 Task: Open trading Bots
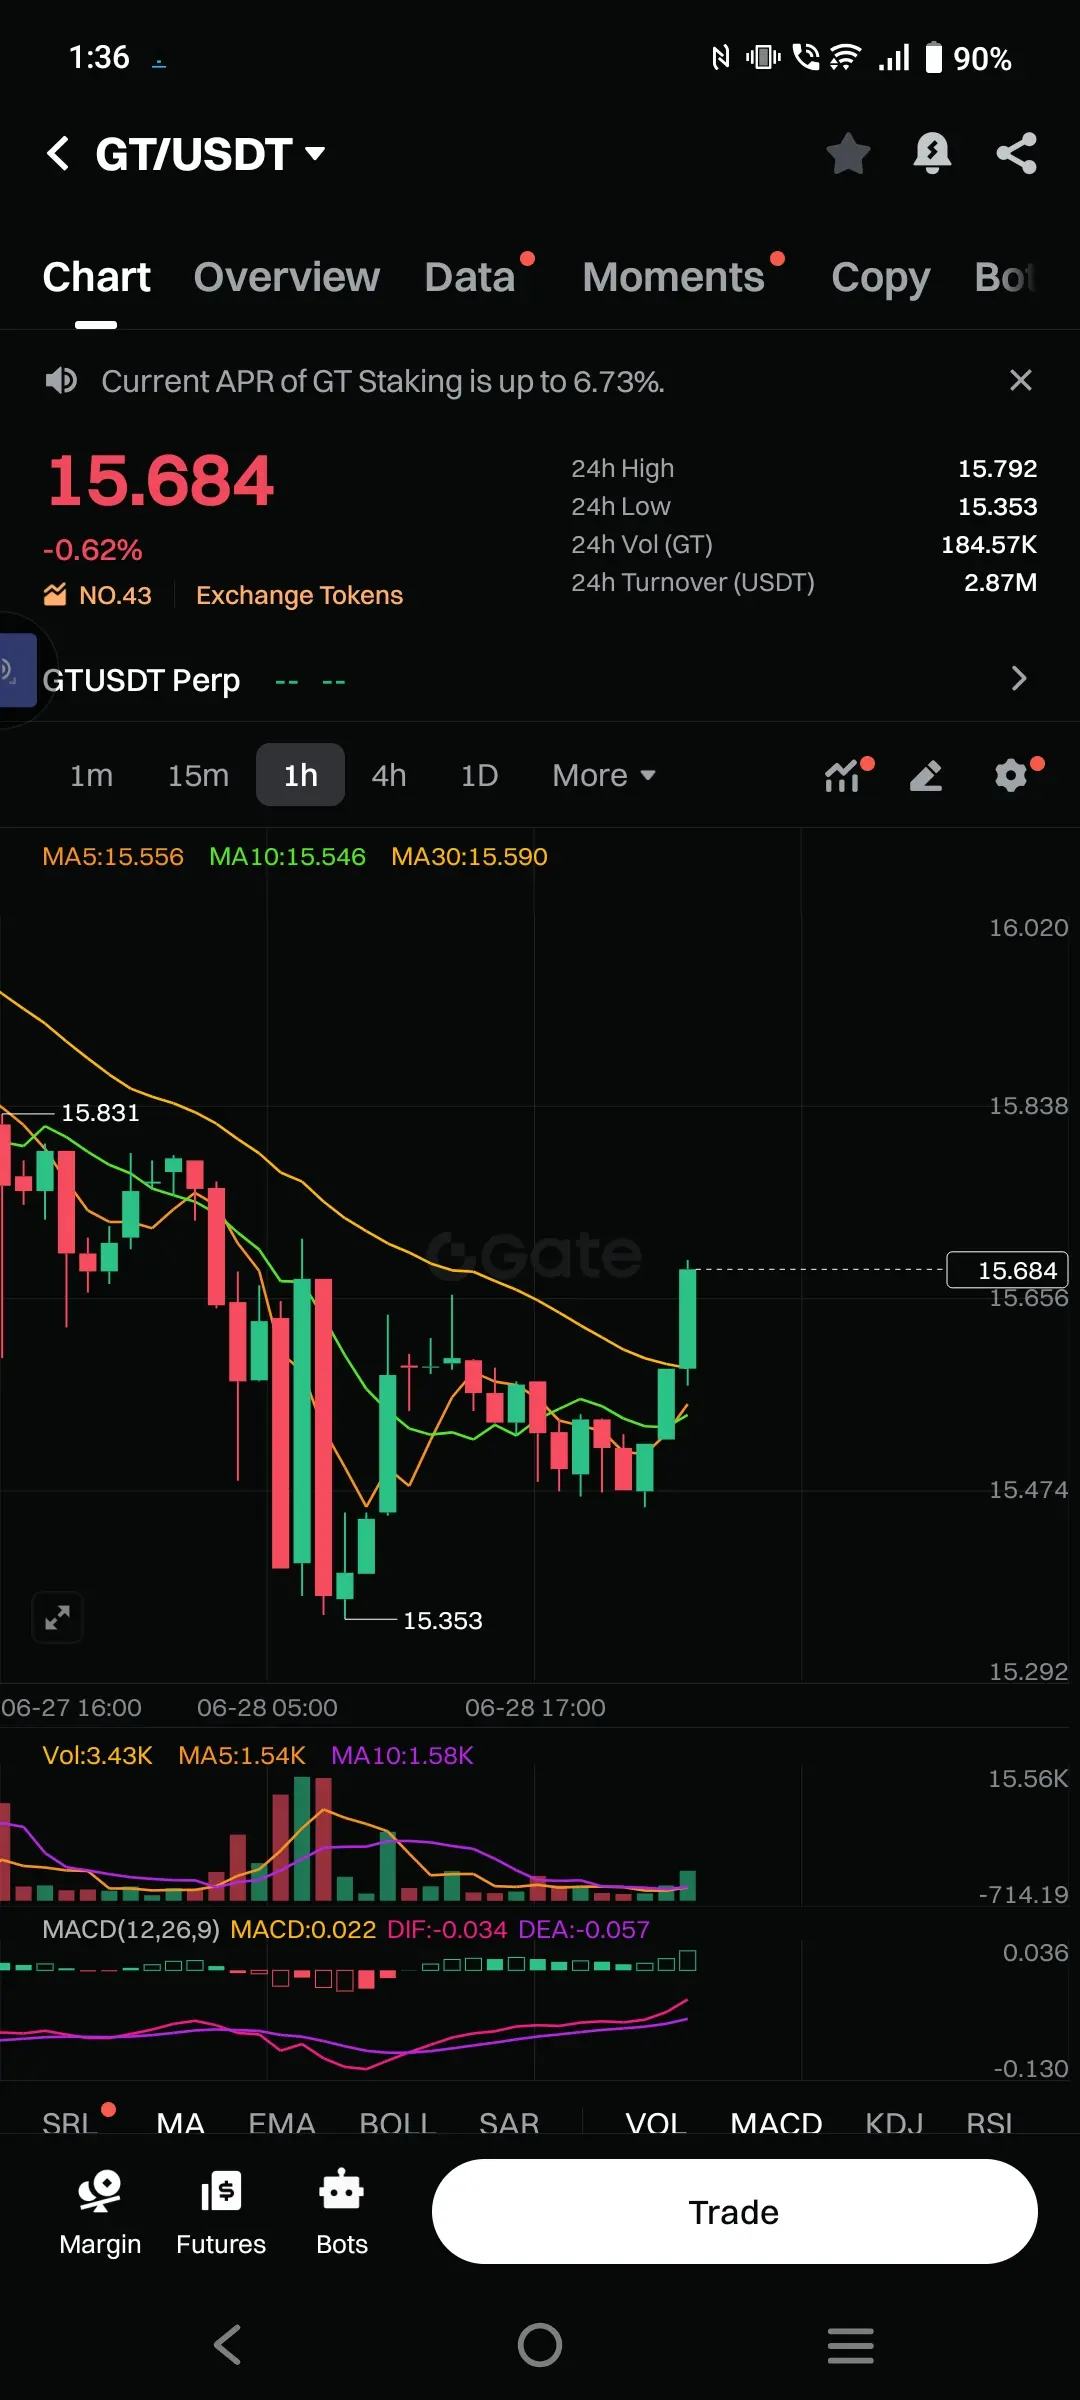point(342,2212)
